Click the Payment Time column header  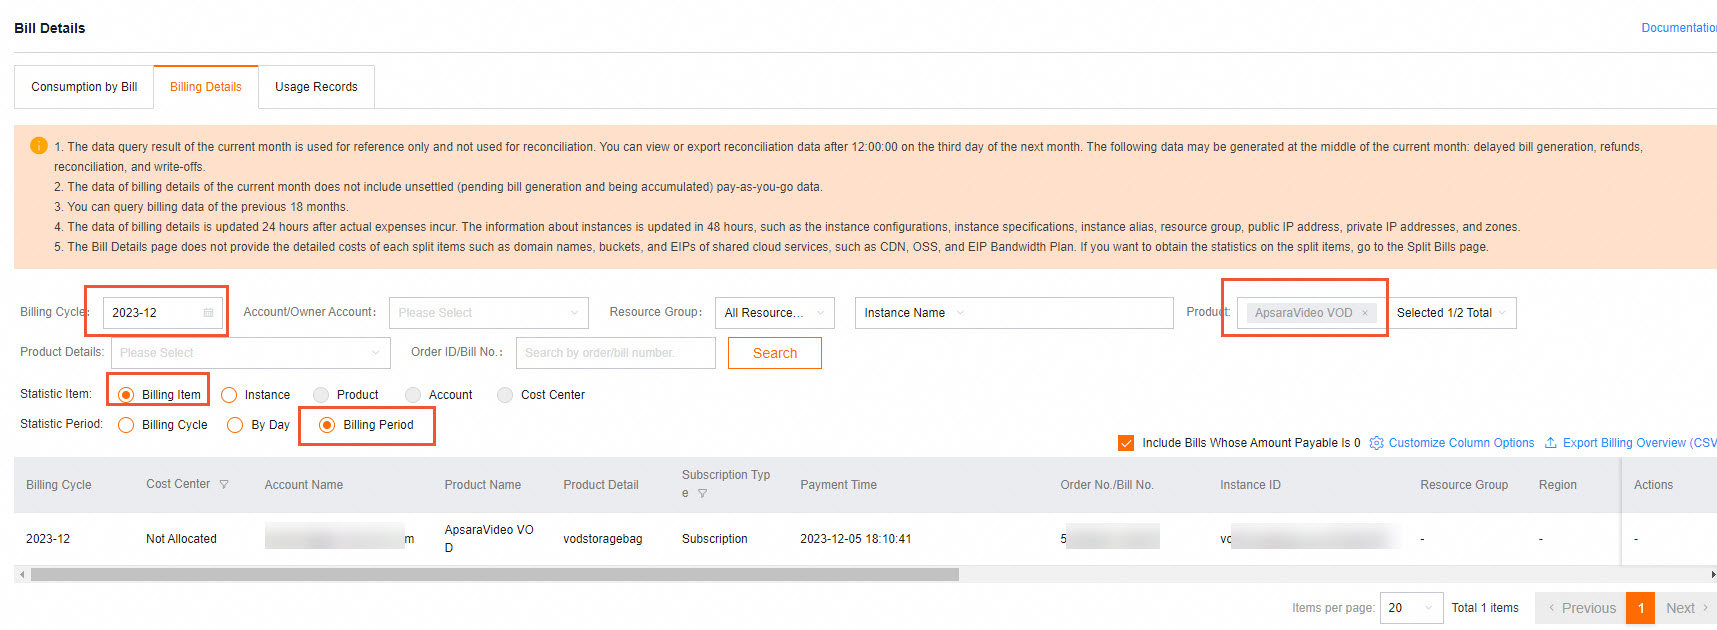tap(838, 485)
